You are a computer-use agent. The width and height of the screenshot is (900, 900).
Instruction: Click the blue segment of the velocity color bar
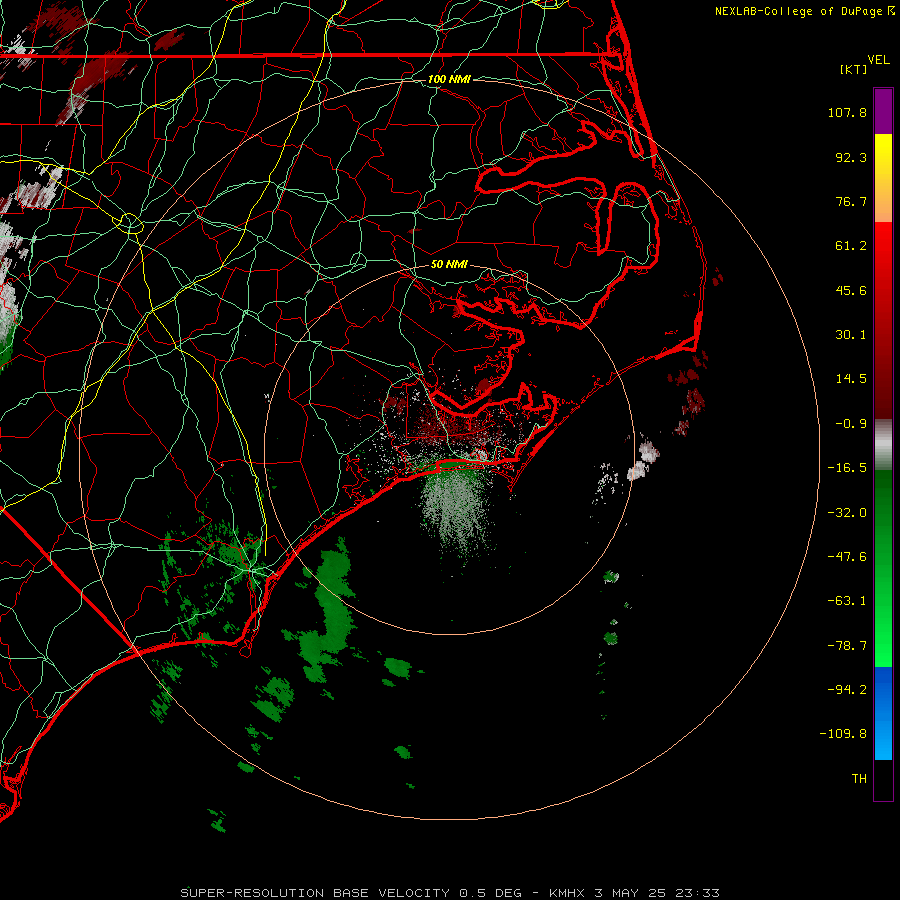coord(883,713)
